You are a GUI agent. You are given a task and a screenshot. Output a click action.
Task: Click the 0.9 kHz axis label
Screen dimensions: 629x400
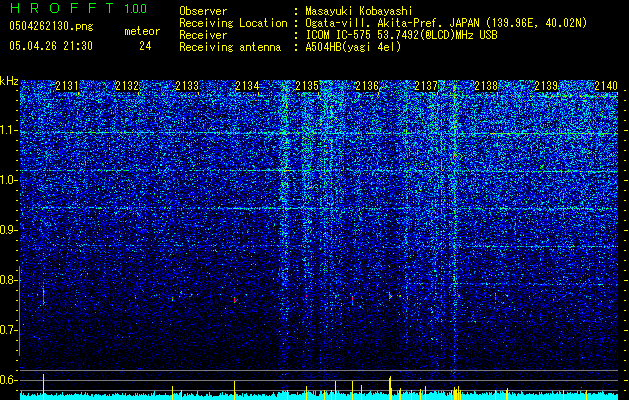[x=9, y=230]
